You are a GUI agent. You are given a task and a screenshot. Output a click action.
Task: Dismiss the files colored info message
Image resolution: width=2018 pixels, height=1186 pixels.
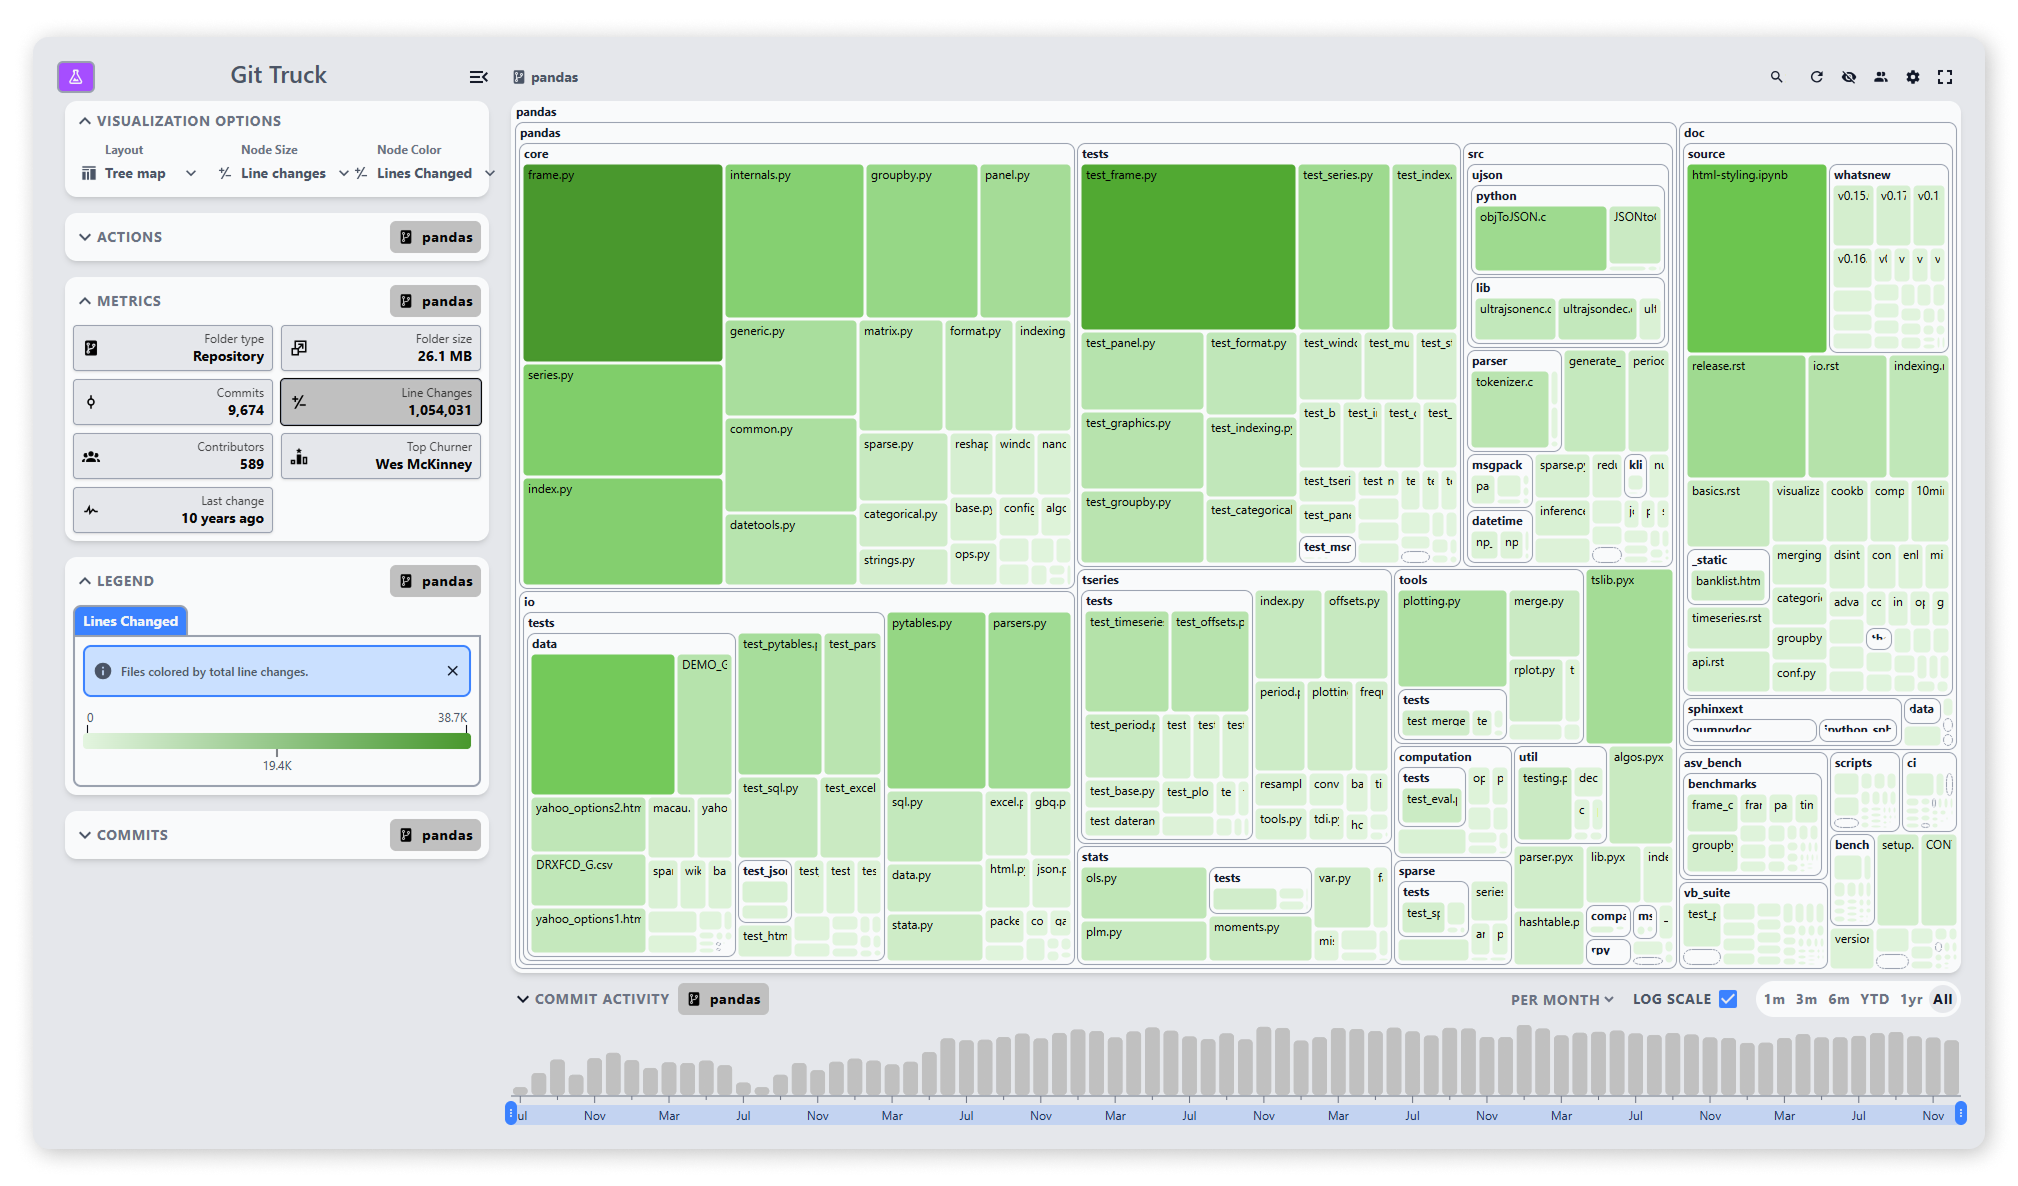pos(453,671)
